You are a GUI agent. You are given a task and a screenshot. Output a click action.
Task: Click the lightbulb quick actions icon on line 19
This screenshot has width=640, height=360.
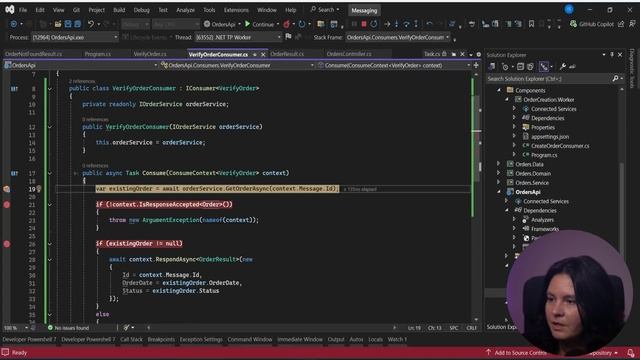pos(39,189)
